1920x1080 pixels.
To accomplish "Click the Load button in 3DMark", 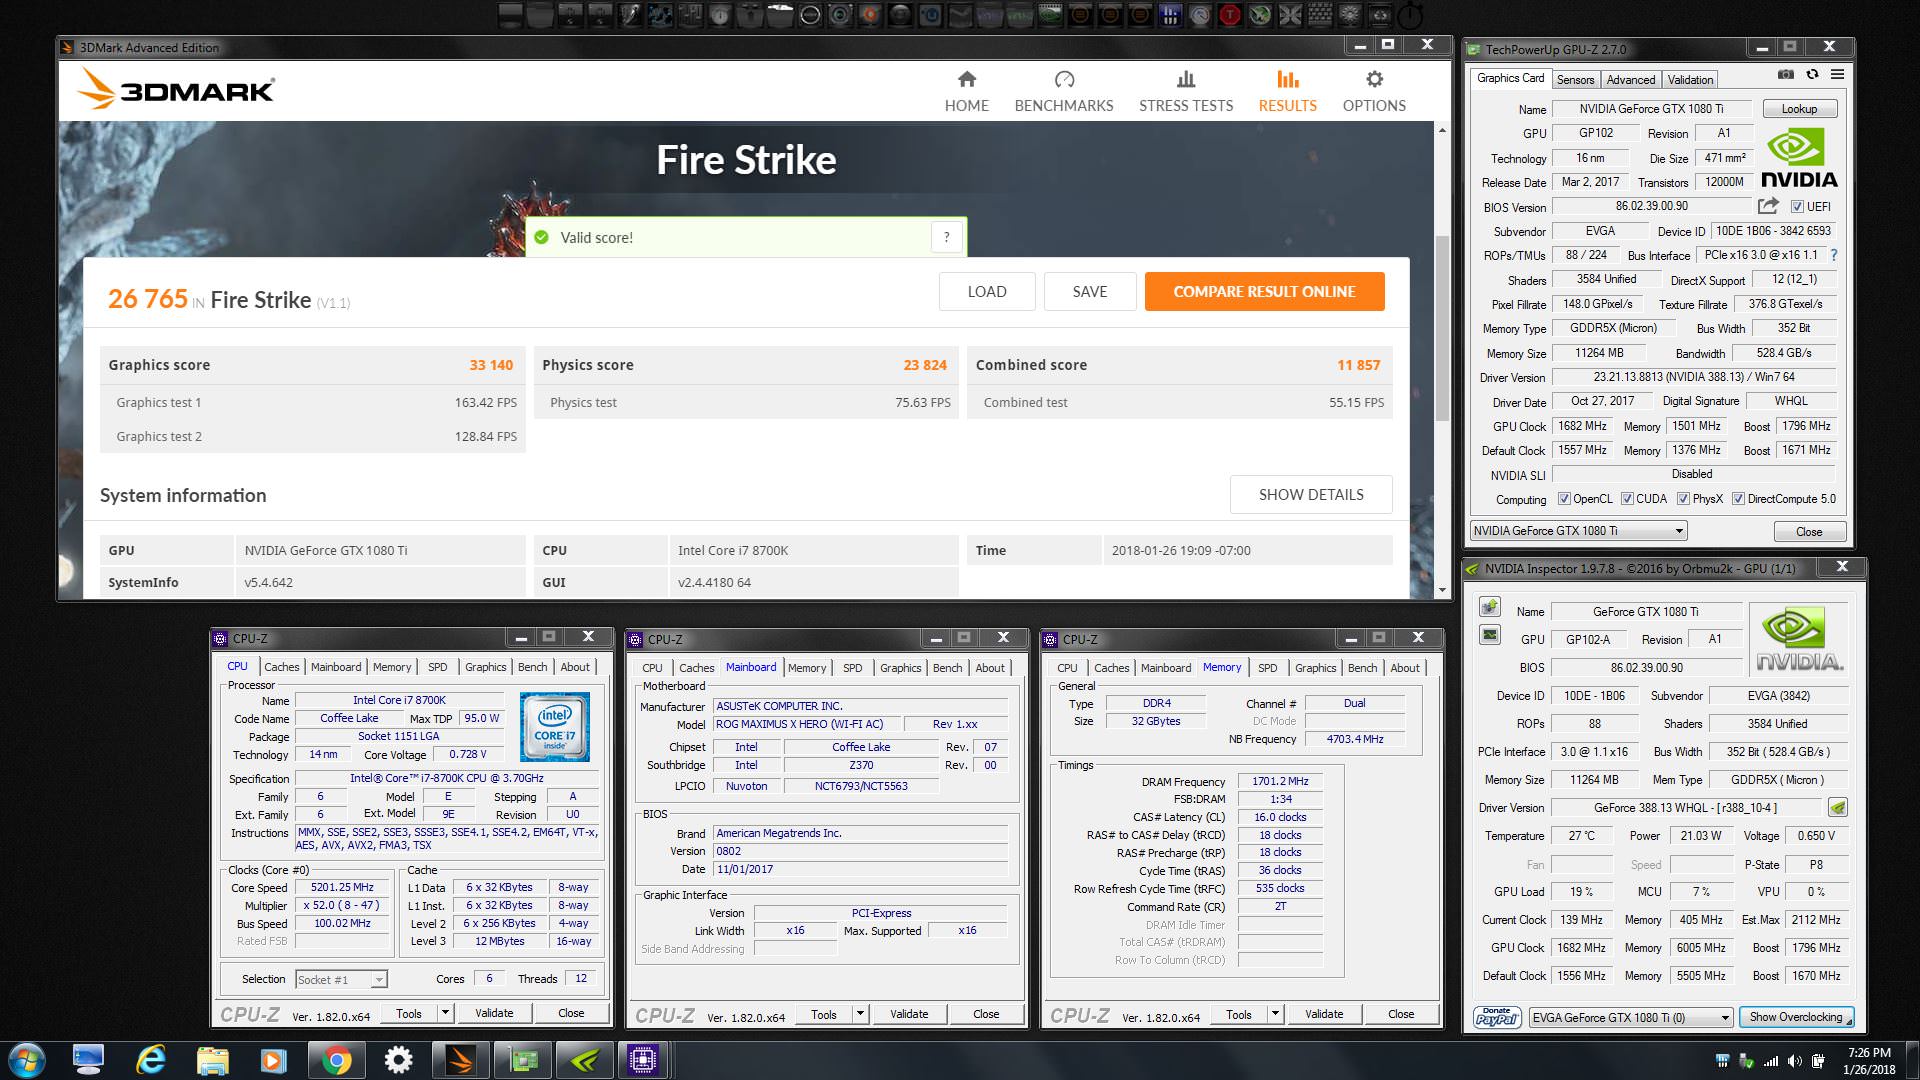I will coord(986,291).
